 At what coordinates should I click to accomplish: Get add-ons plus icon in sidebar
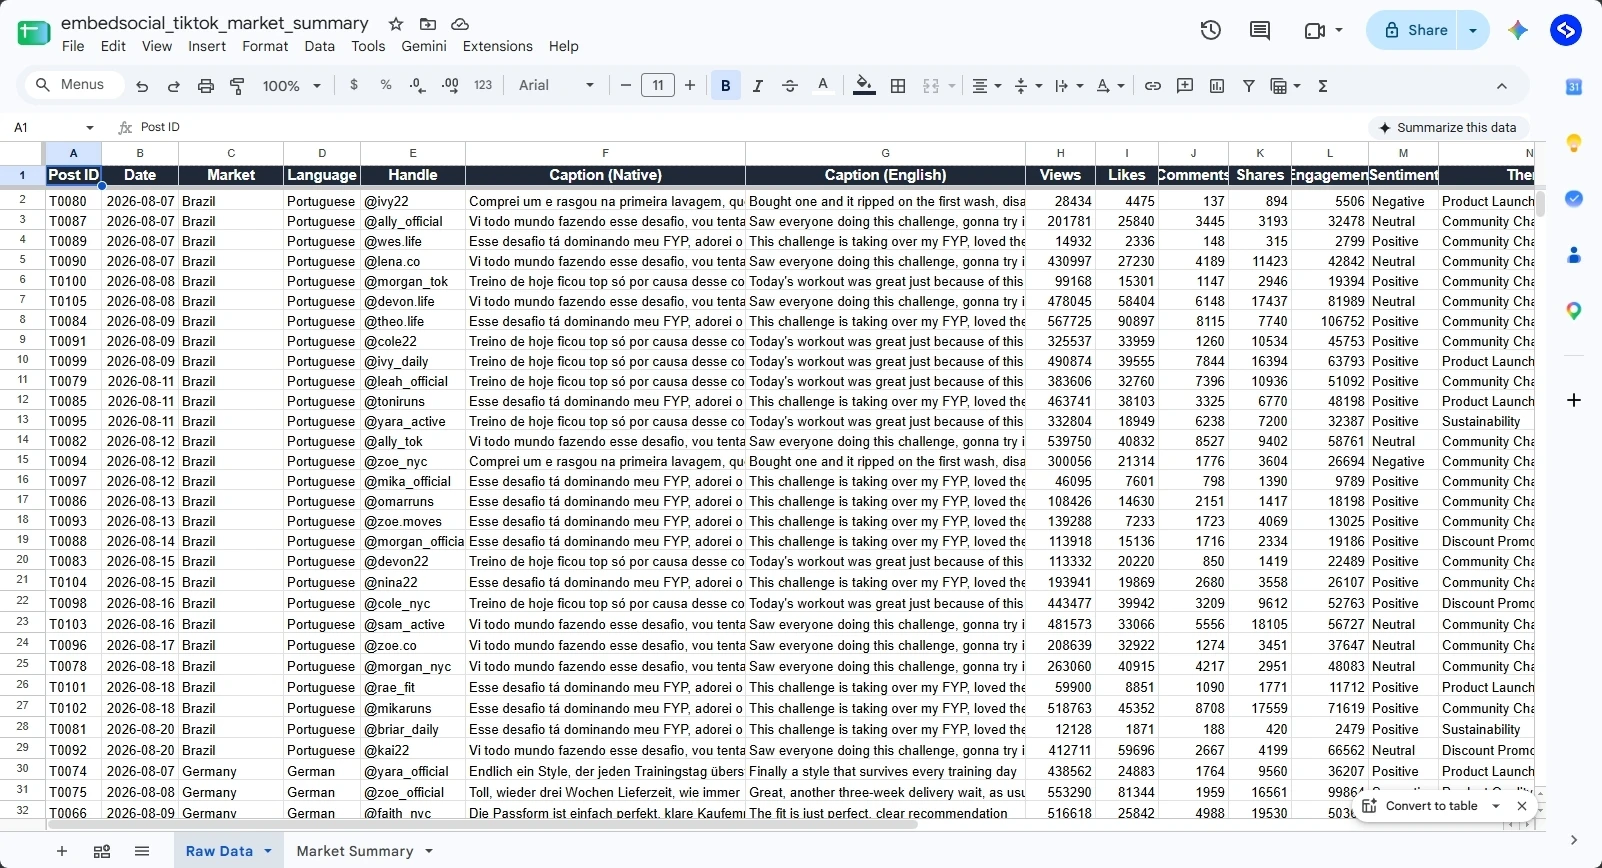point(1574,400)
